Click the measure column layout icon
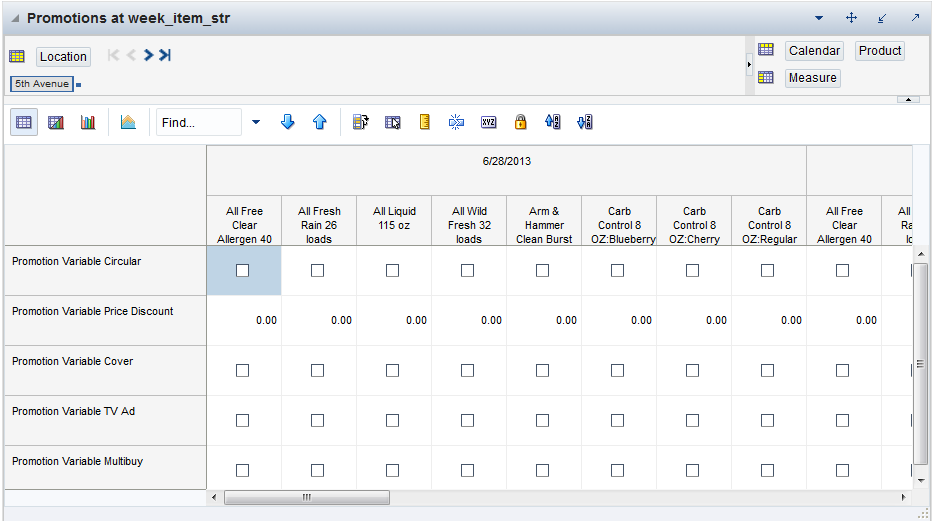Image resolution: width=934 pixels, height=521 pixels. click(360, 123)
